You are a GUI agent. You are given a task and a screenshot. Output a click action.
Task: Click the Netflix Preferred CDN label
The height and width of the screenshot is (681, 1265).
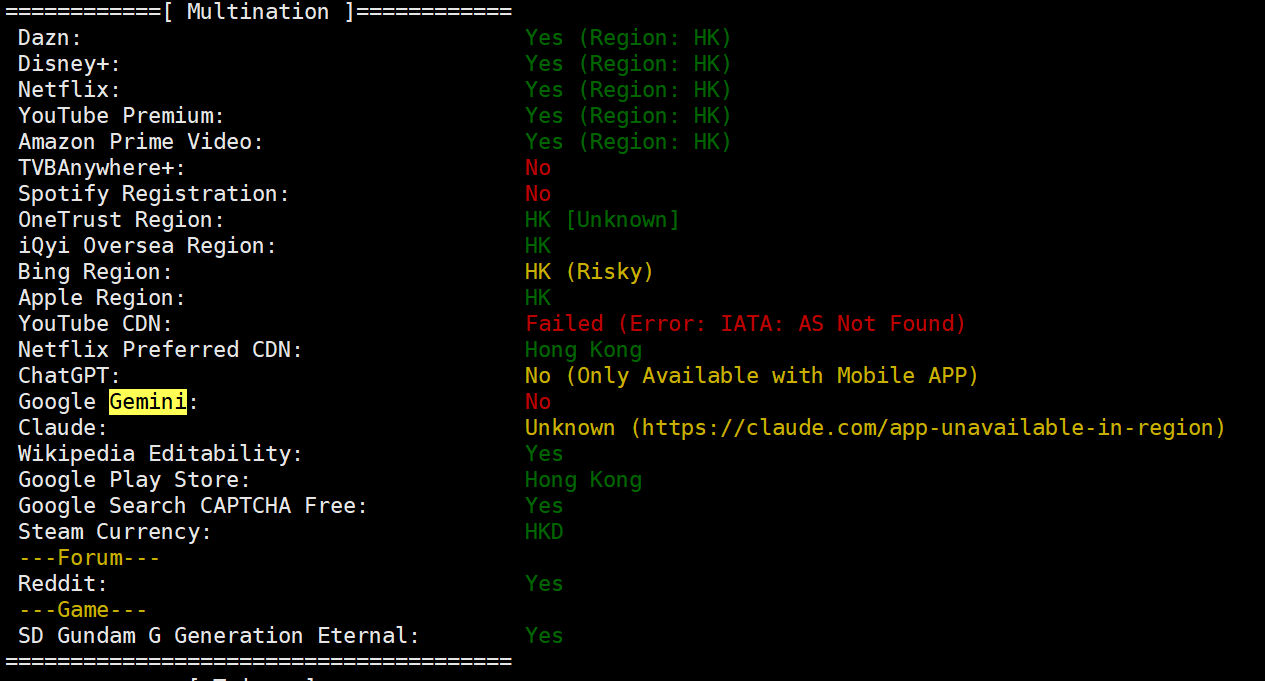click(x=160, y=350)
